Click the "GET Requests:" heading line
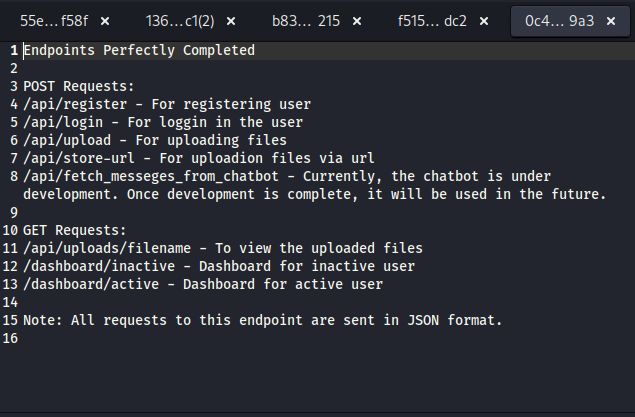This screenshot has height=417, width=635. click(x=75, y=230)
